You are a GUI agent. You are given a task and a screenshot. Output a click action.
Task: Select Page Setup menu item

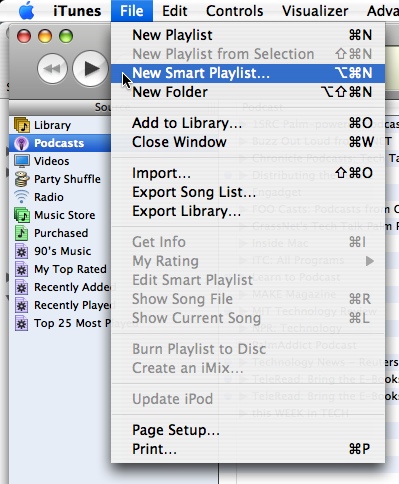tap(248, 430)
